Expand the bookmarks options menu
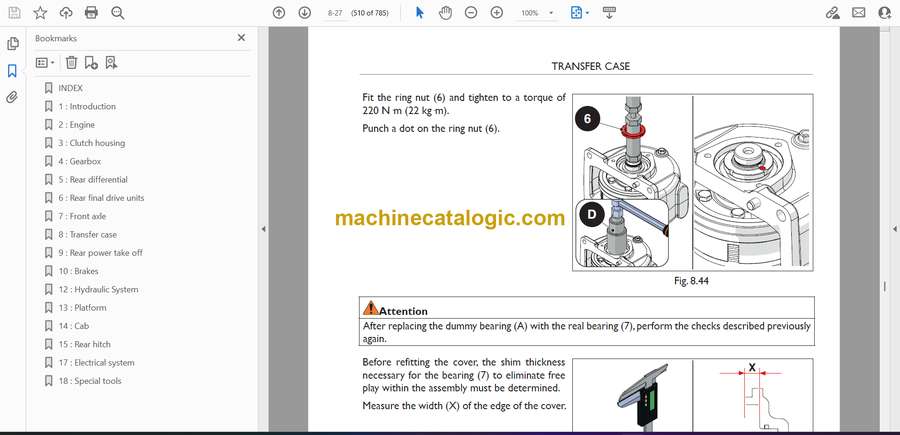The height and width of the screenshot is (435, 900). click(45, 62)
